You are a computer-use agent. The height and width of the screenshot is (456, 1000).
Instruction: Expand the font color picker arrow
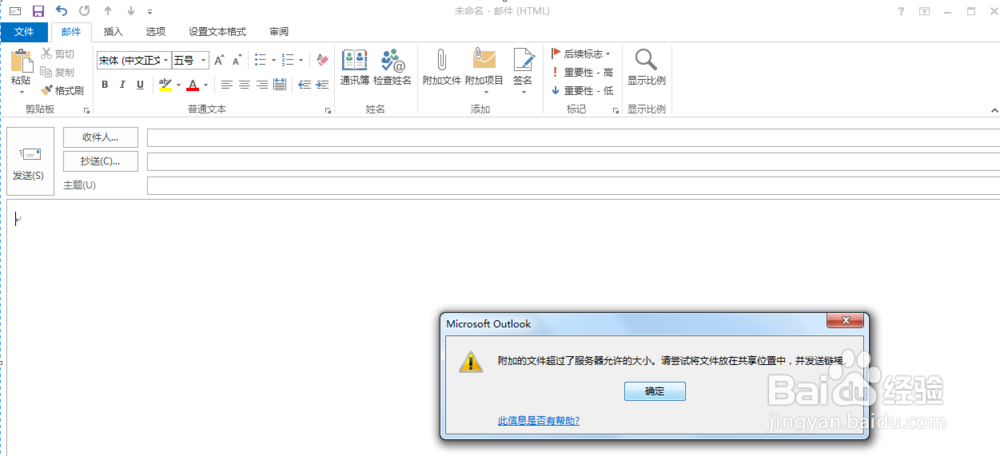(206, 85)
